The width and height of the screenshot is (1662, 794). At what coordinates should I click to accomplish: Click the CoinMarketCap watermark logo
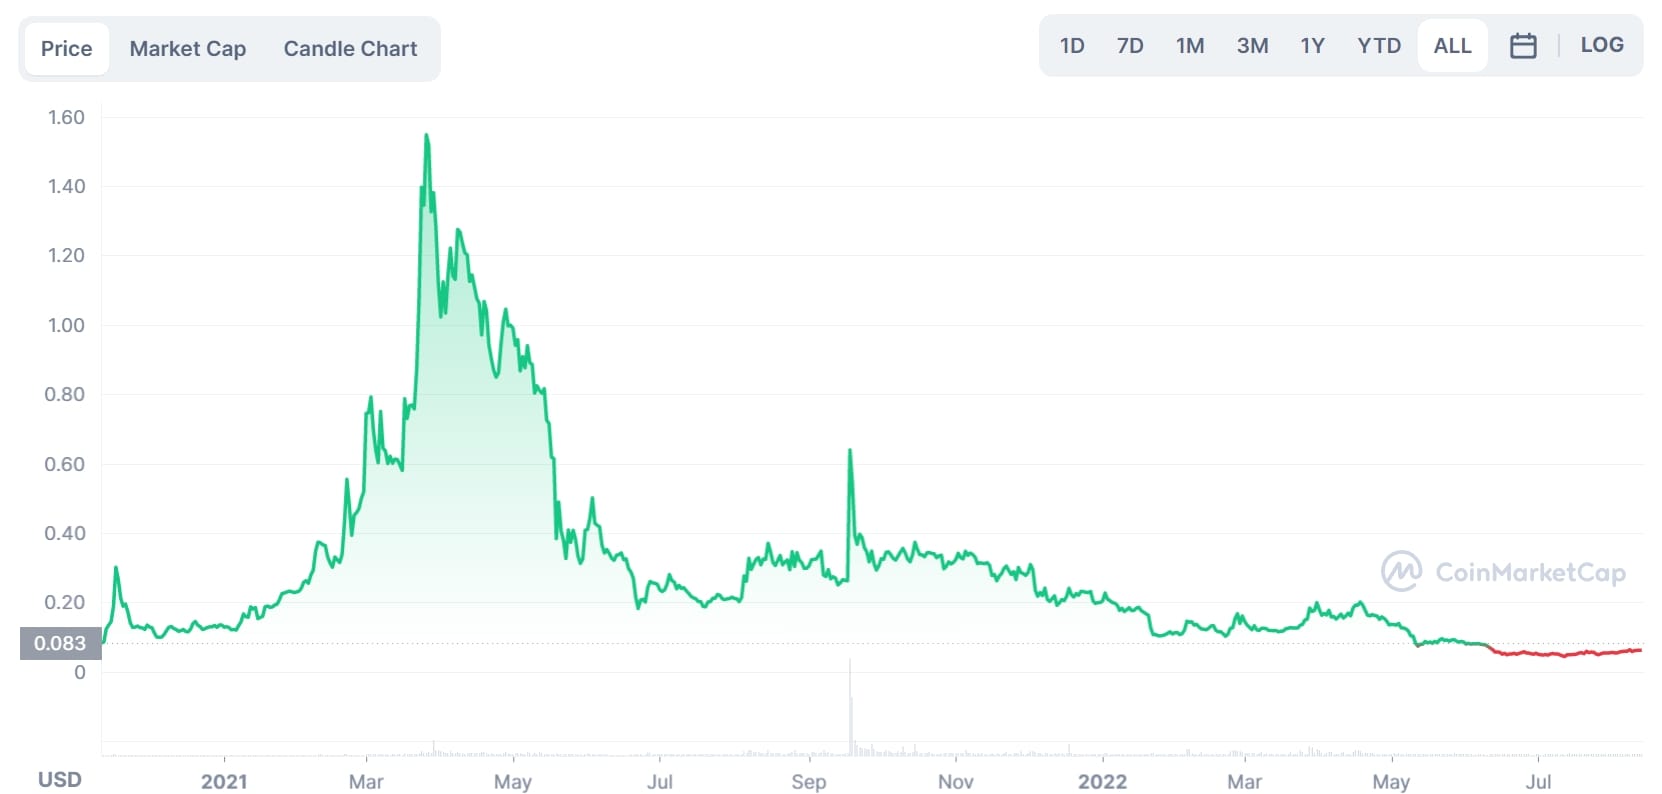(1503, 572)
